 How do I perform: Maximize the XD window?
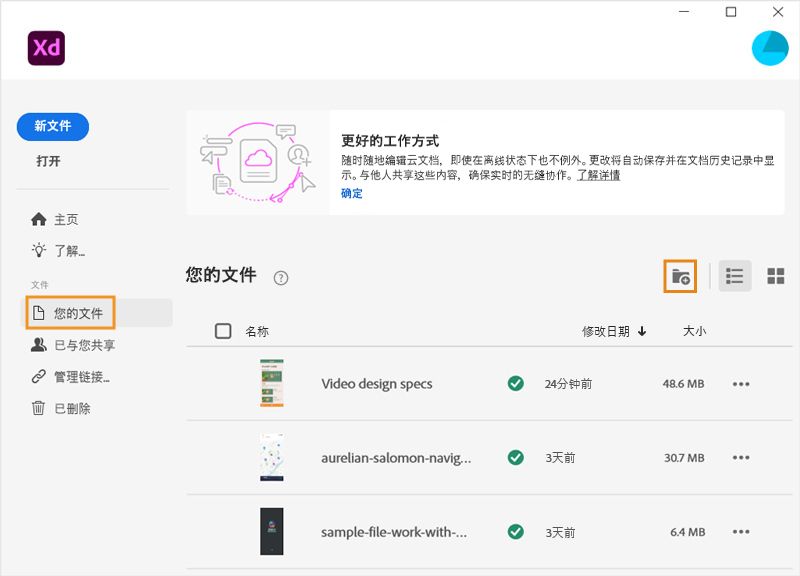coord(731,11)
